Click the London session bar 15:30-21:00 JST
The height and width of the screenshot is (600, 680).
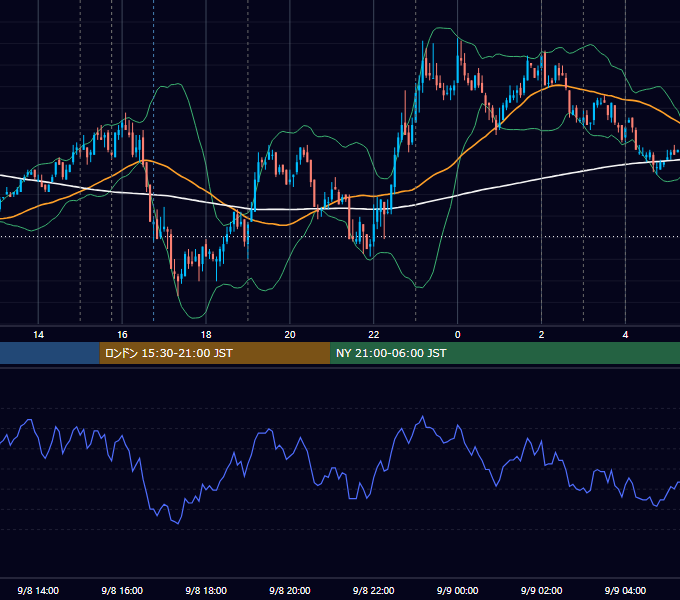click(x=215, y=353)
